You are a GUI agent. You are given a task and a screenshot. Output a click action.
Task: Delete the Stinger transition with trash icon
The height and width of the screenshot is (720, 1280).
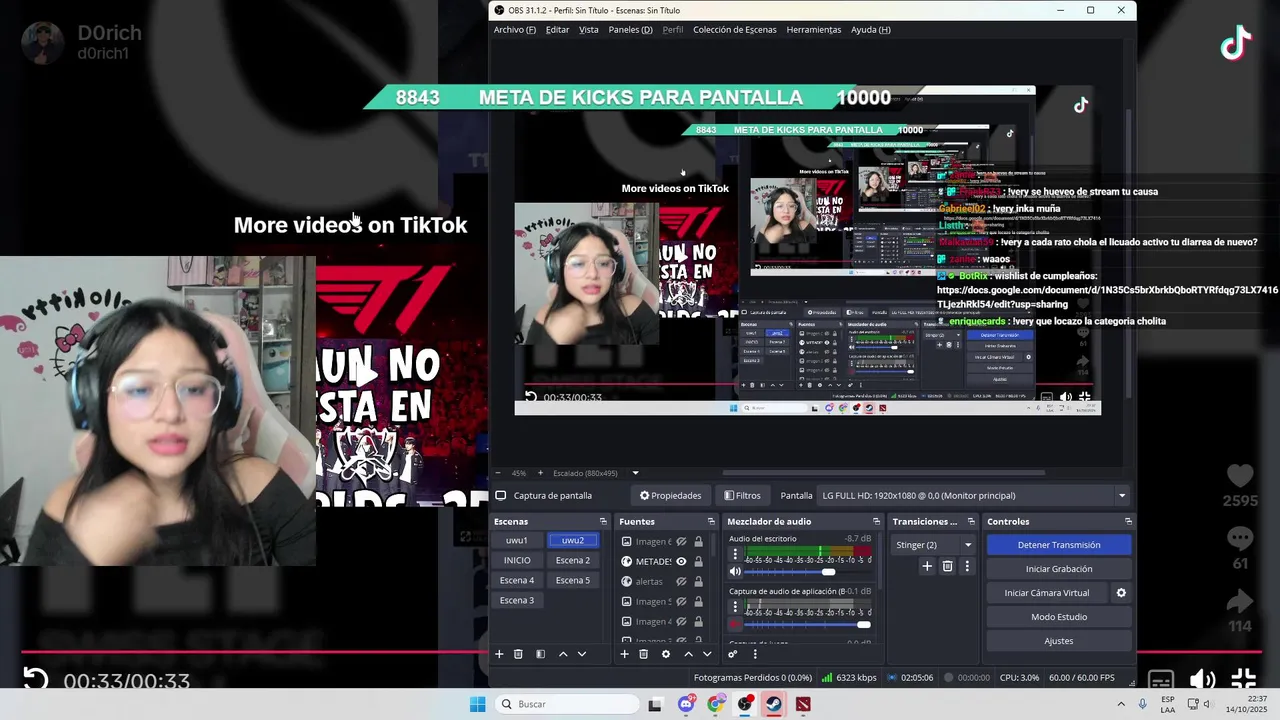tap(947, 566)
